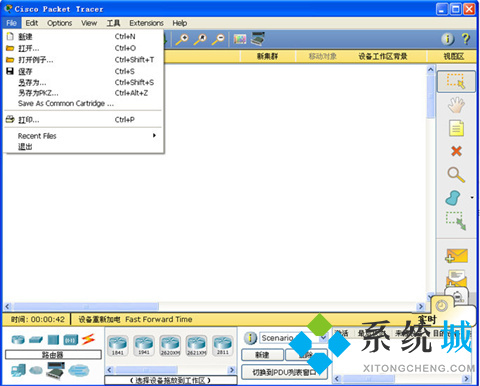Choose the Draw Polygon shape tool
This screenshot has height=386, width=480.
point(453,198)
